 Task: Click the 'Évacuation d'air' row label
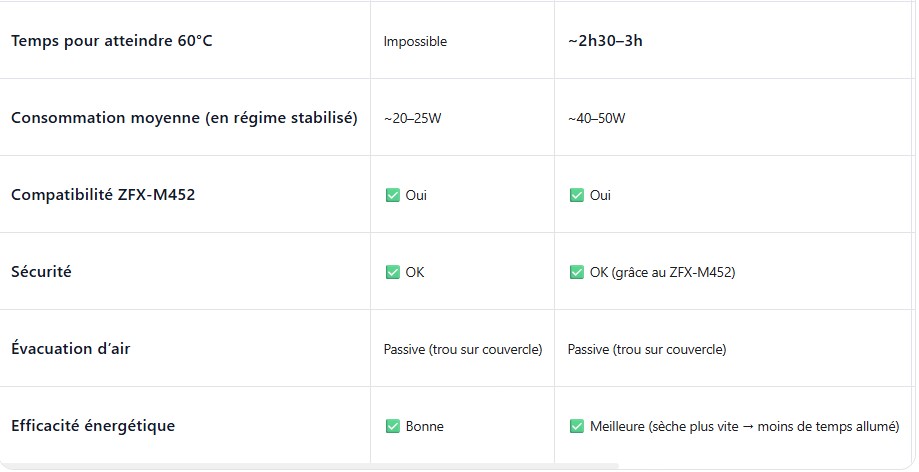71,349
